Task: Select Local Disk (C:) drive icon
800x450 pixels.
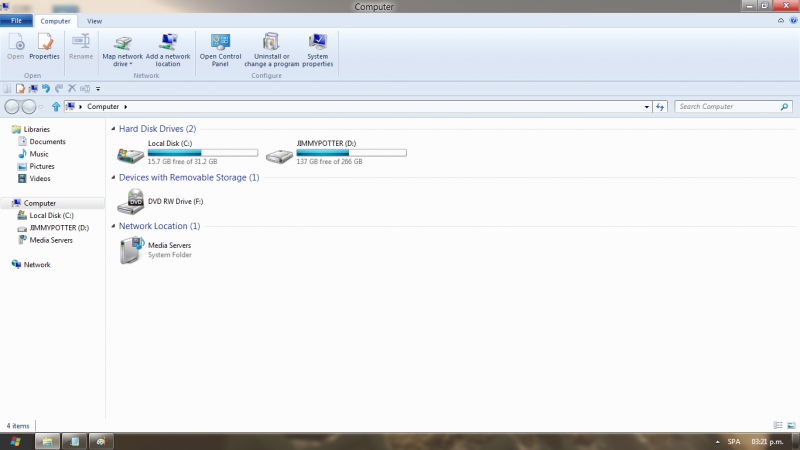Action: coord(130,155)
